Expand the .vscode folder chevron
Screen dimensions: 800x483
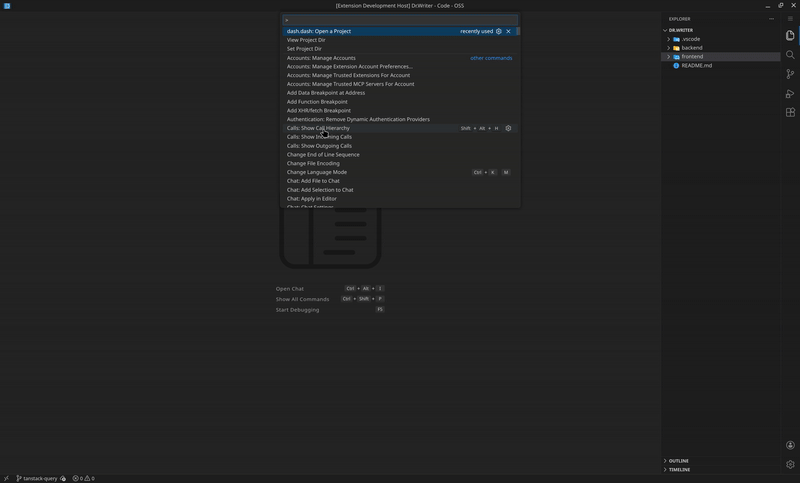tap(668, 39)
